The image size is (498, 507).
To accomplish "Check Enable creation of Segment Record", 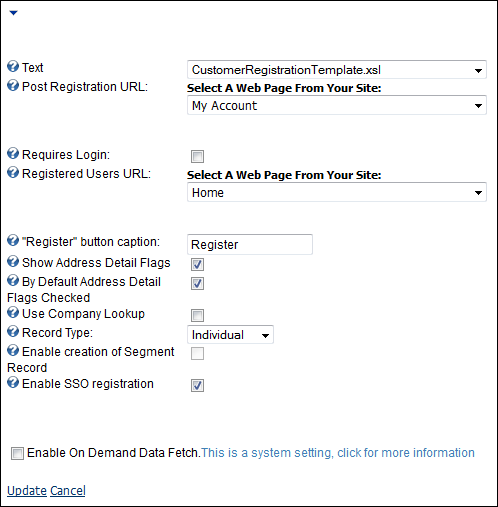I will point(197,353).
